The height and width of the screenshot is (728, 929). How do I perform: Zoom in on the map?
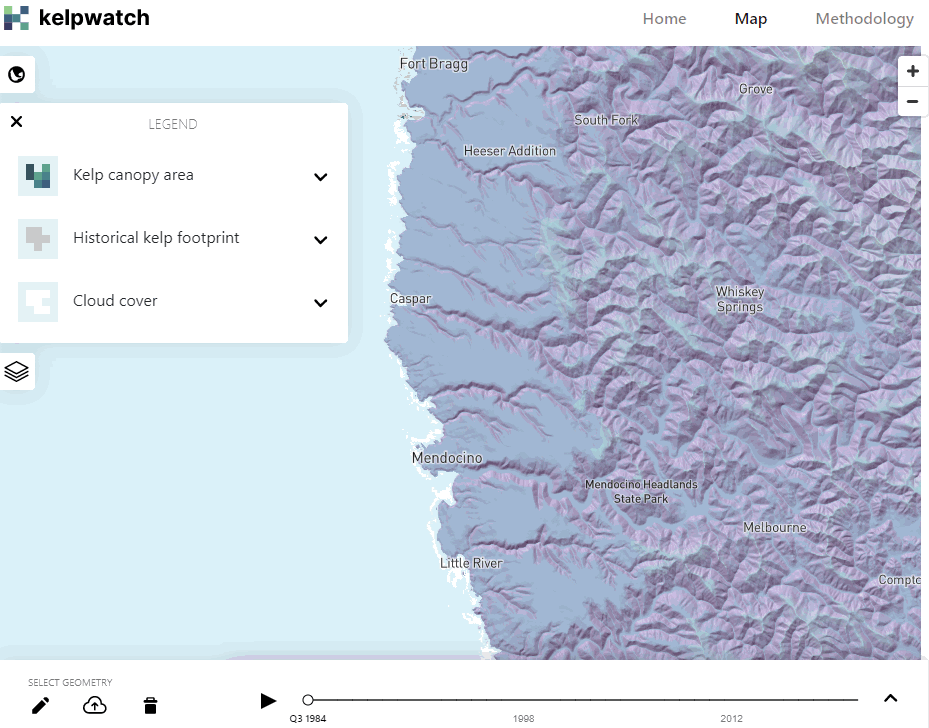tap(912, 71)
